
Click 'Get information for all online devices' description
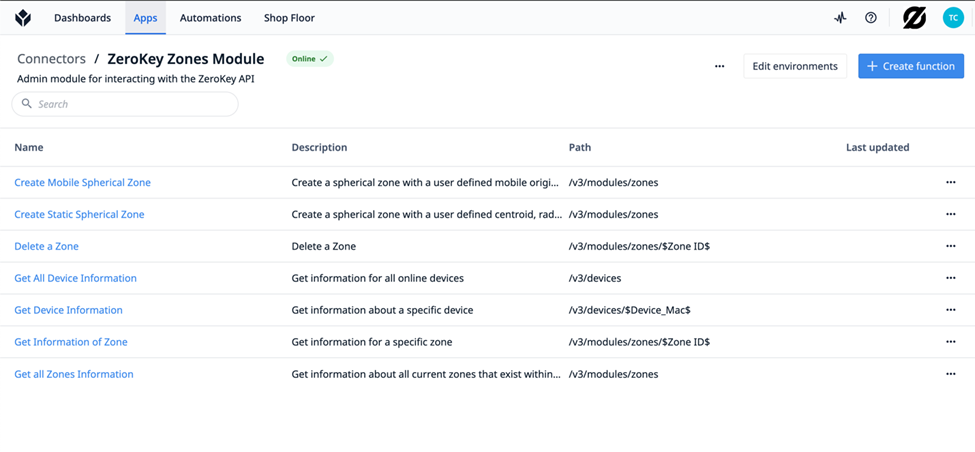coord(377,278)
